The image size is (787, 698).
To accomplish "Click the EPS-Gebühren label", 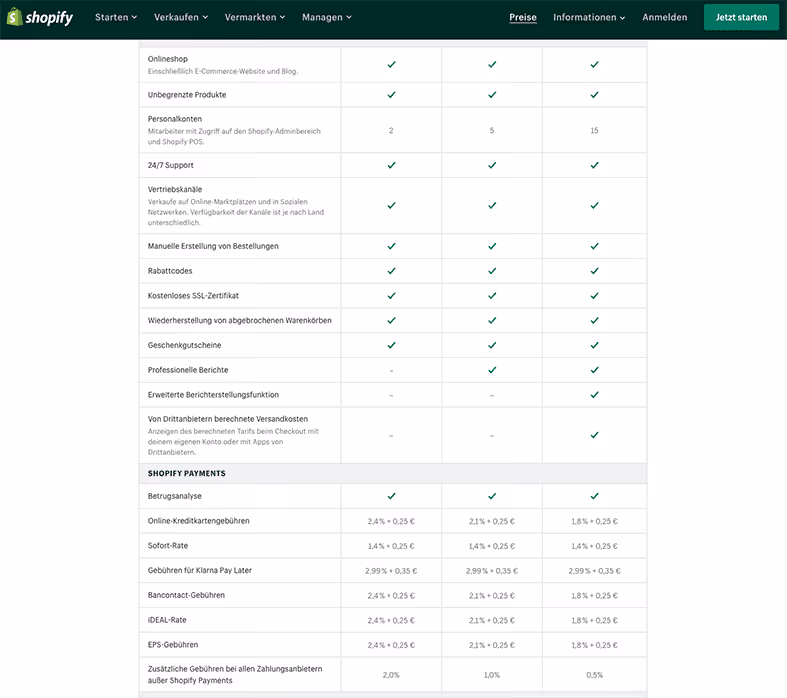I will point(173,644).
